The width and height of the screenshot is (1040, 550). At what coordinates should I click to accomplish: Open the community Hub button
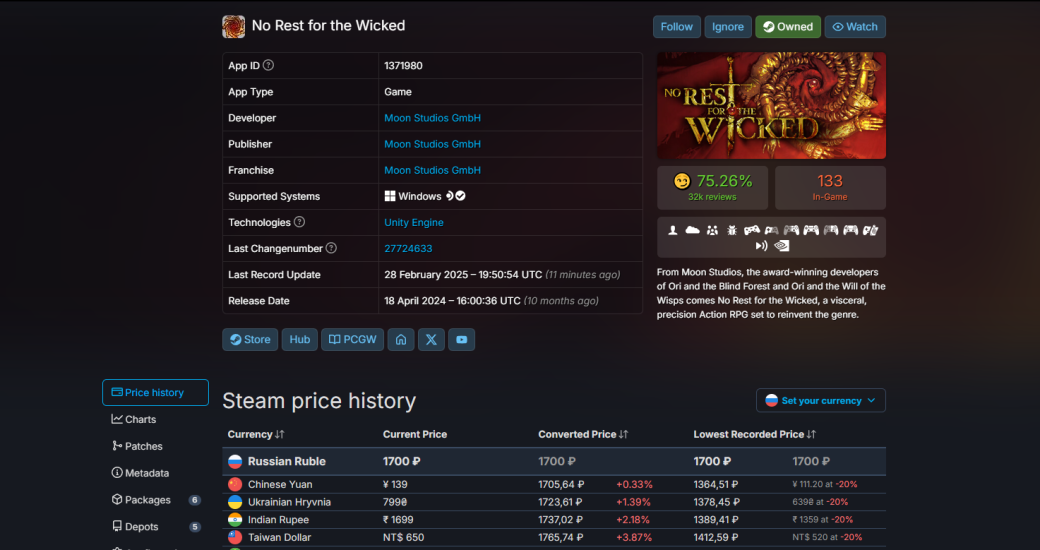(x=300, y=340)
